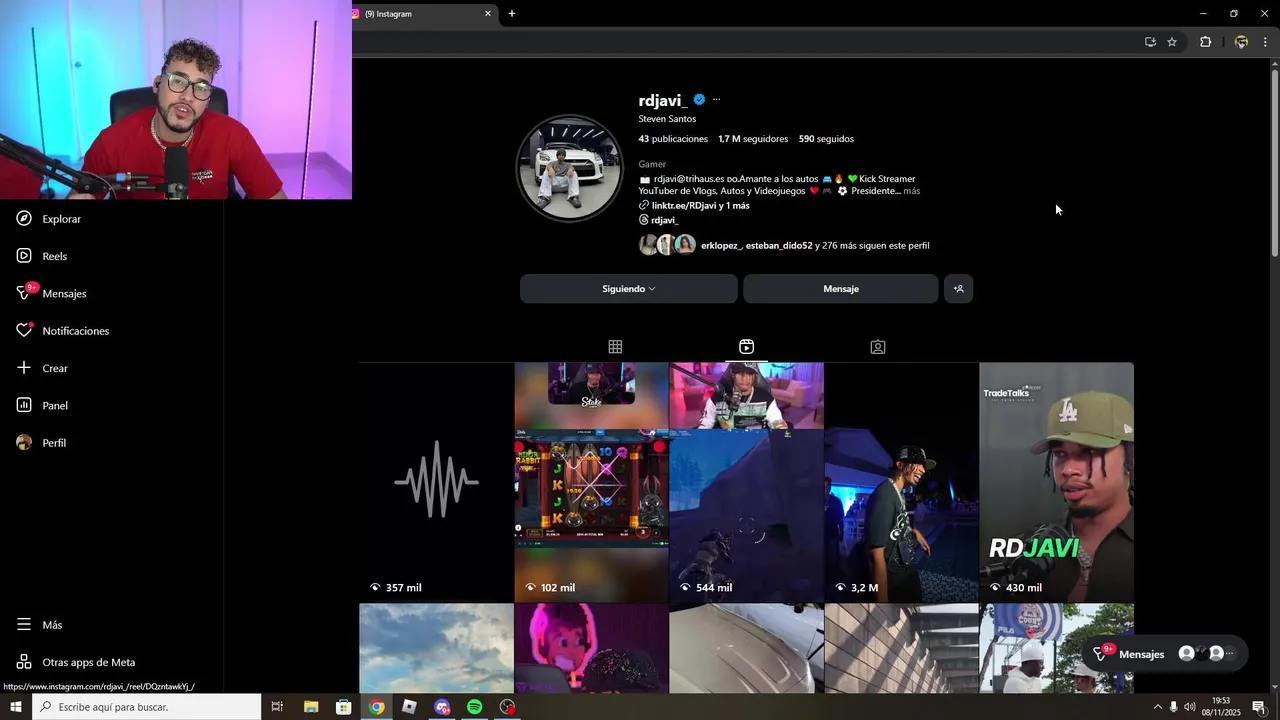Switch to the Reels profile tab
Viewport: 1280px width, 720px height.
click(x=746, y=347)
